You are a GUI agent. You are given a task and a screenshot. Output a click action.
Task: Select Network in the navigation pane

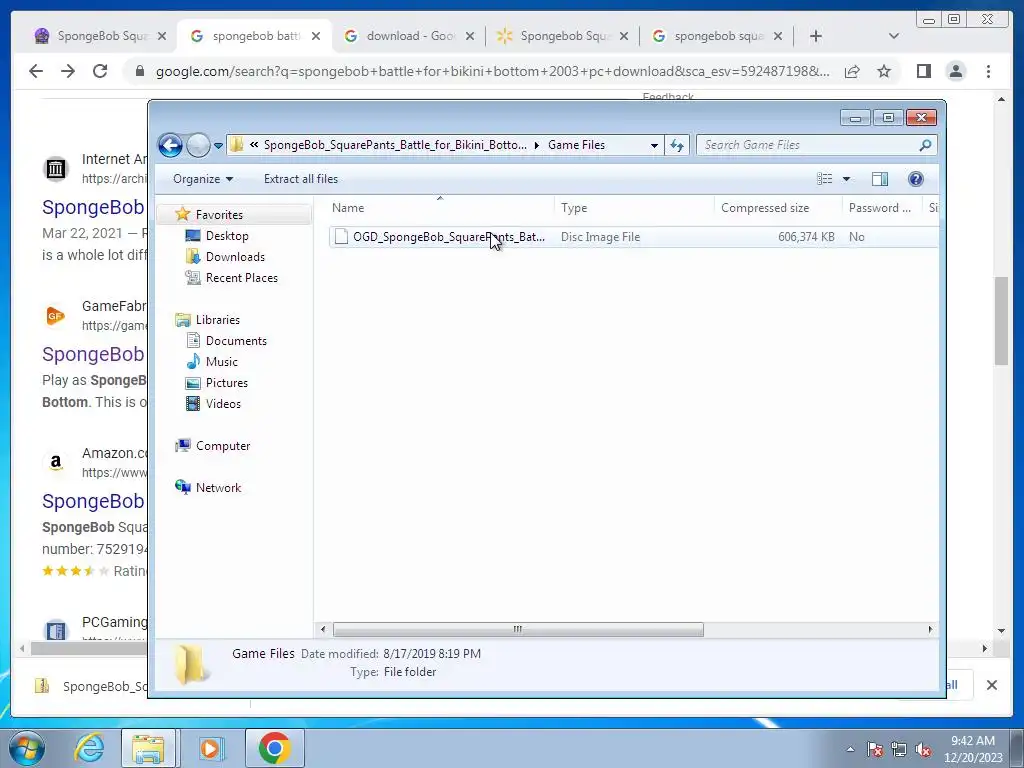coord(218,487)
